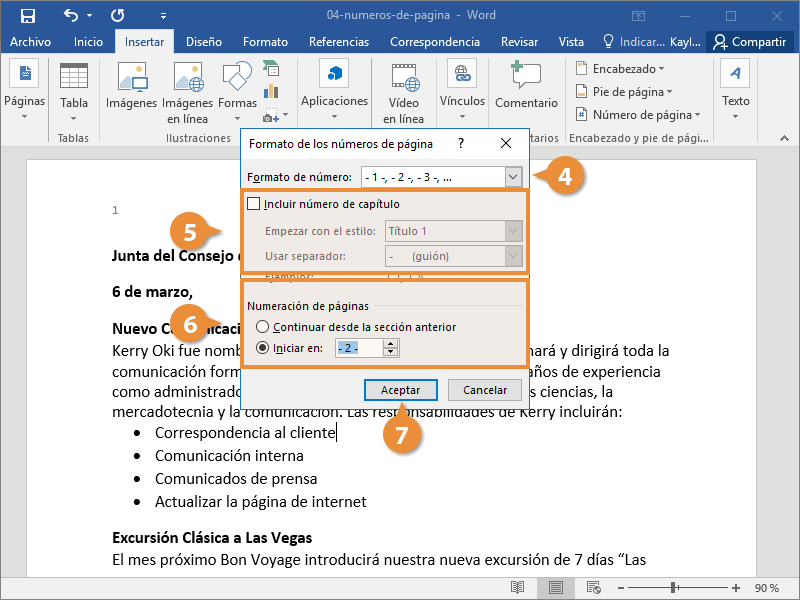This screenshot has height=600, width=800.
Task: Open the Número de página dropdown
Action: click(638, 115)
